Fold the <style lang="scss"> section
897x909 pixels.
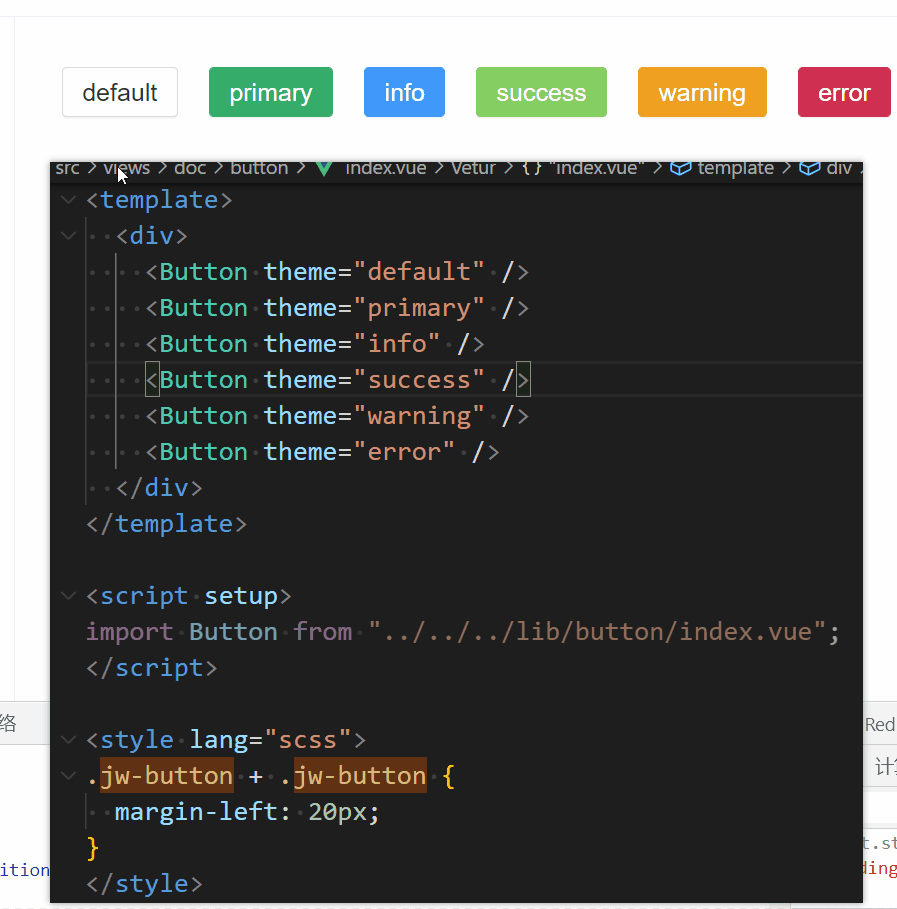pyautogui.click(x=68, y=740)
